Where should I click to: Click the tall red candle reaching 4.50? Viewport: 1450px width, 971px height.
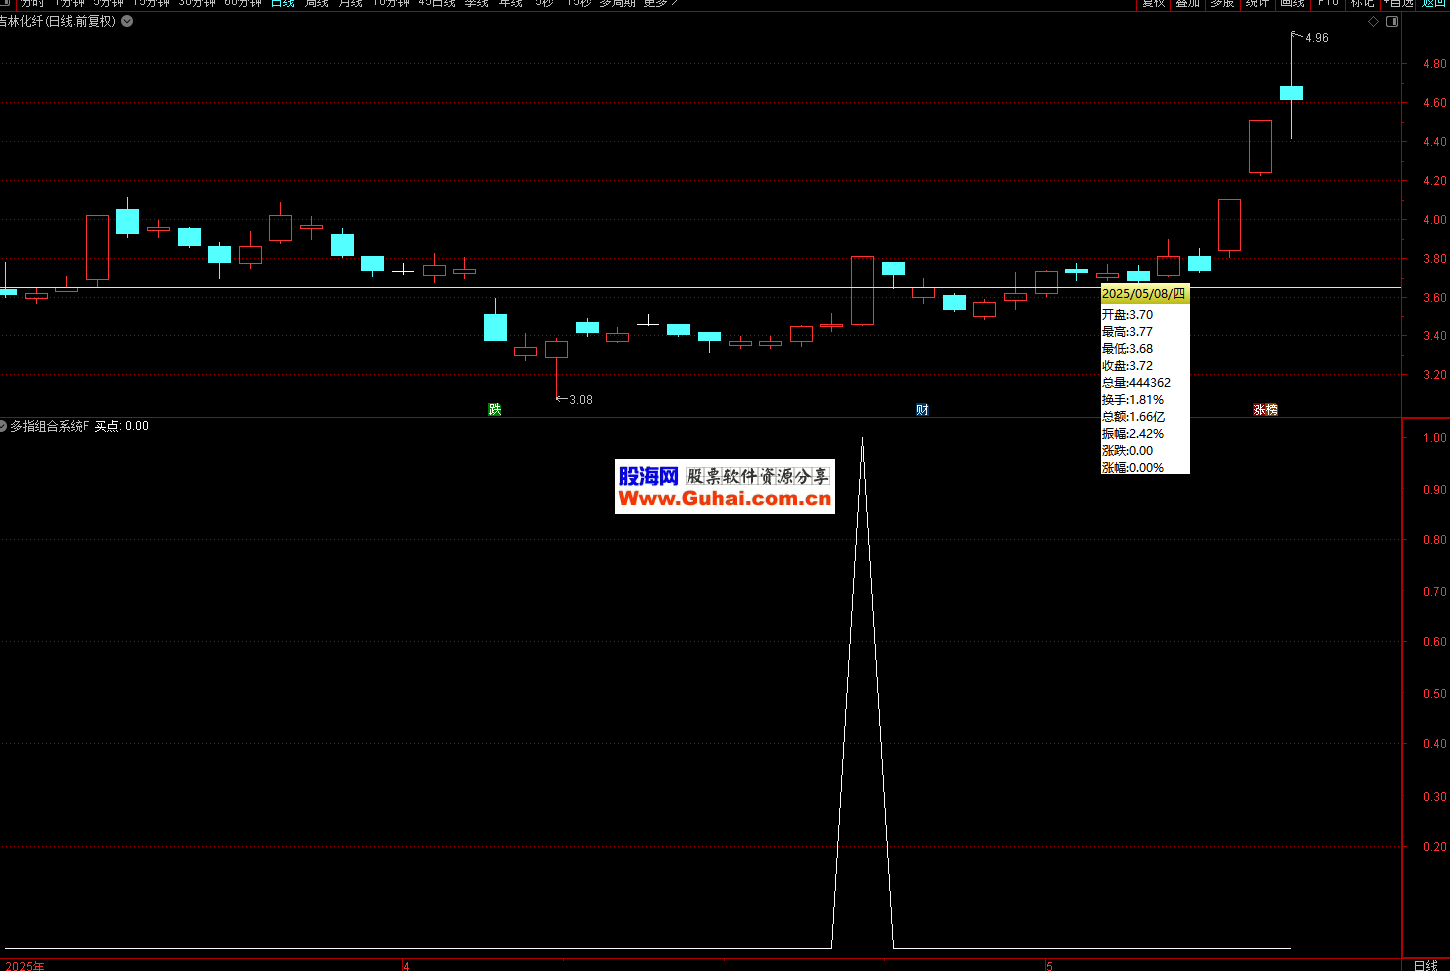pyautogui.click(x=1260, y=147)
